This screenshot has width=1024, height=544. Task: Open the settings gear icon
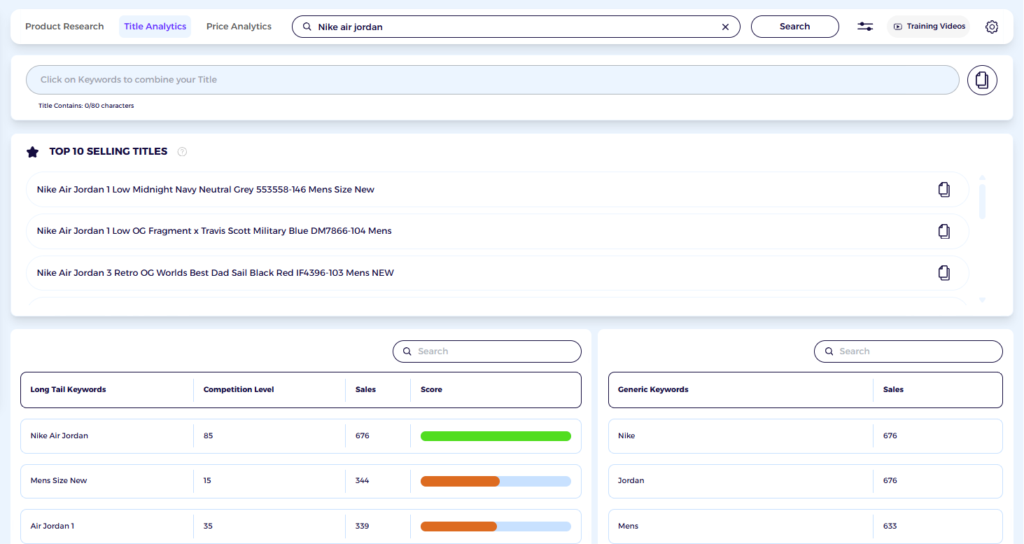point(991,27)
